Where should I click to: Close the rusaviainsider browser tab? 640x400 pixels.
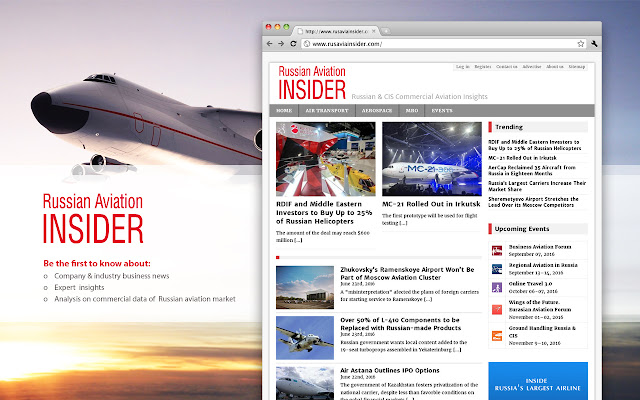point(373,31)
